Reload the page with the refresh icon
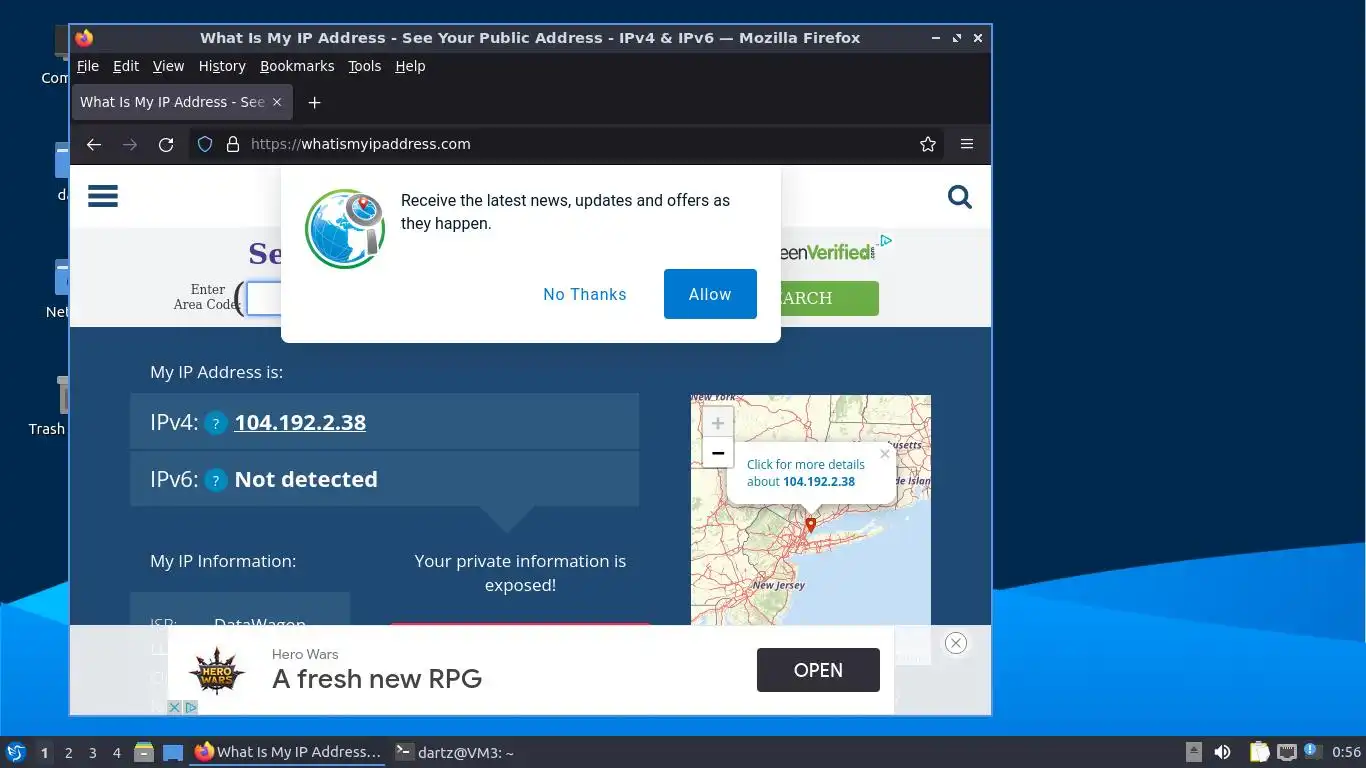The height and width of the screenshot is (768, 1366). point(166,144)
